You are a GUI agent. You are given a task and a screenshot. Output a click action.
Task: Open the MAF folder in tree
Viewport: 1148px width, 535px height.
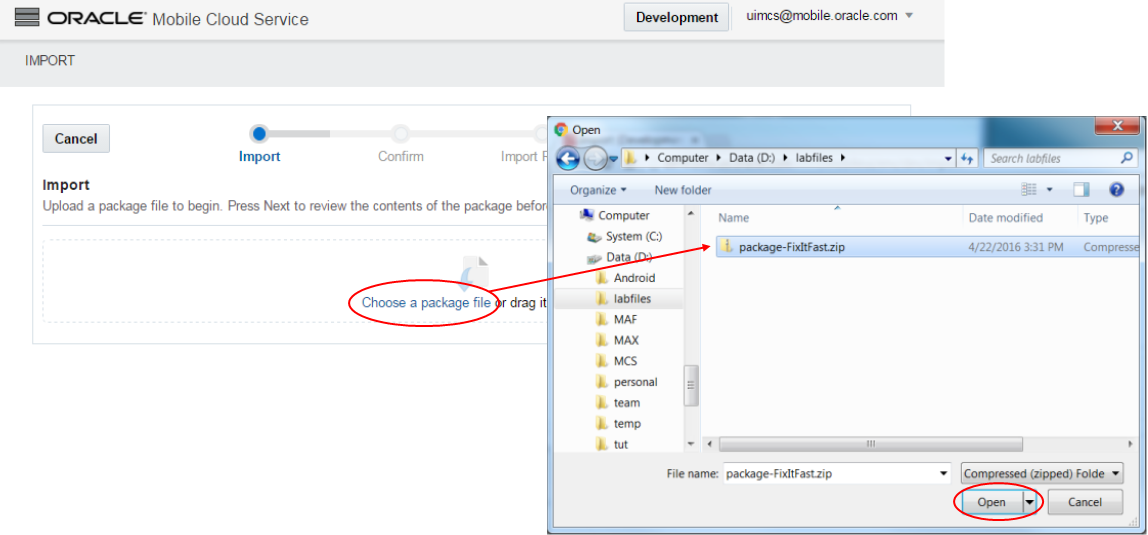click(x=616, y=319)
